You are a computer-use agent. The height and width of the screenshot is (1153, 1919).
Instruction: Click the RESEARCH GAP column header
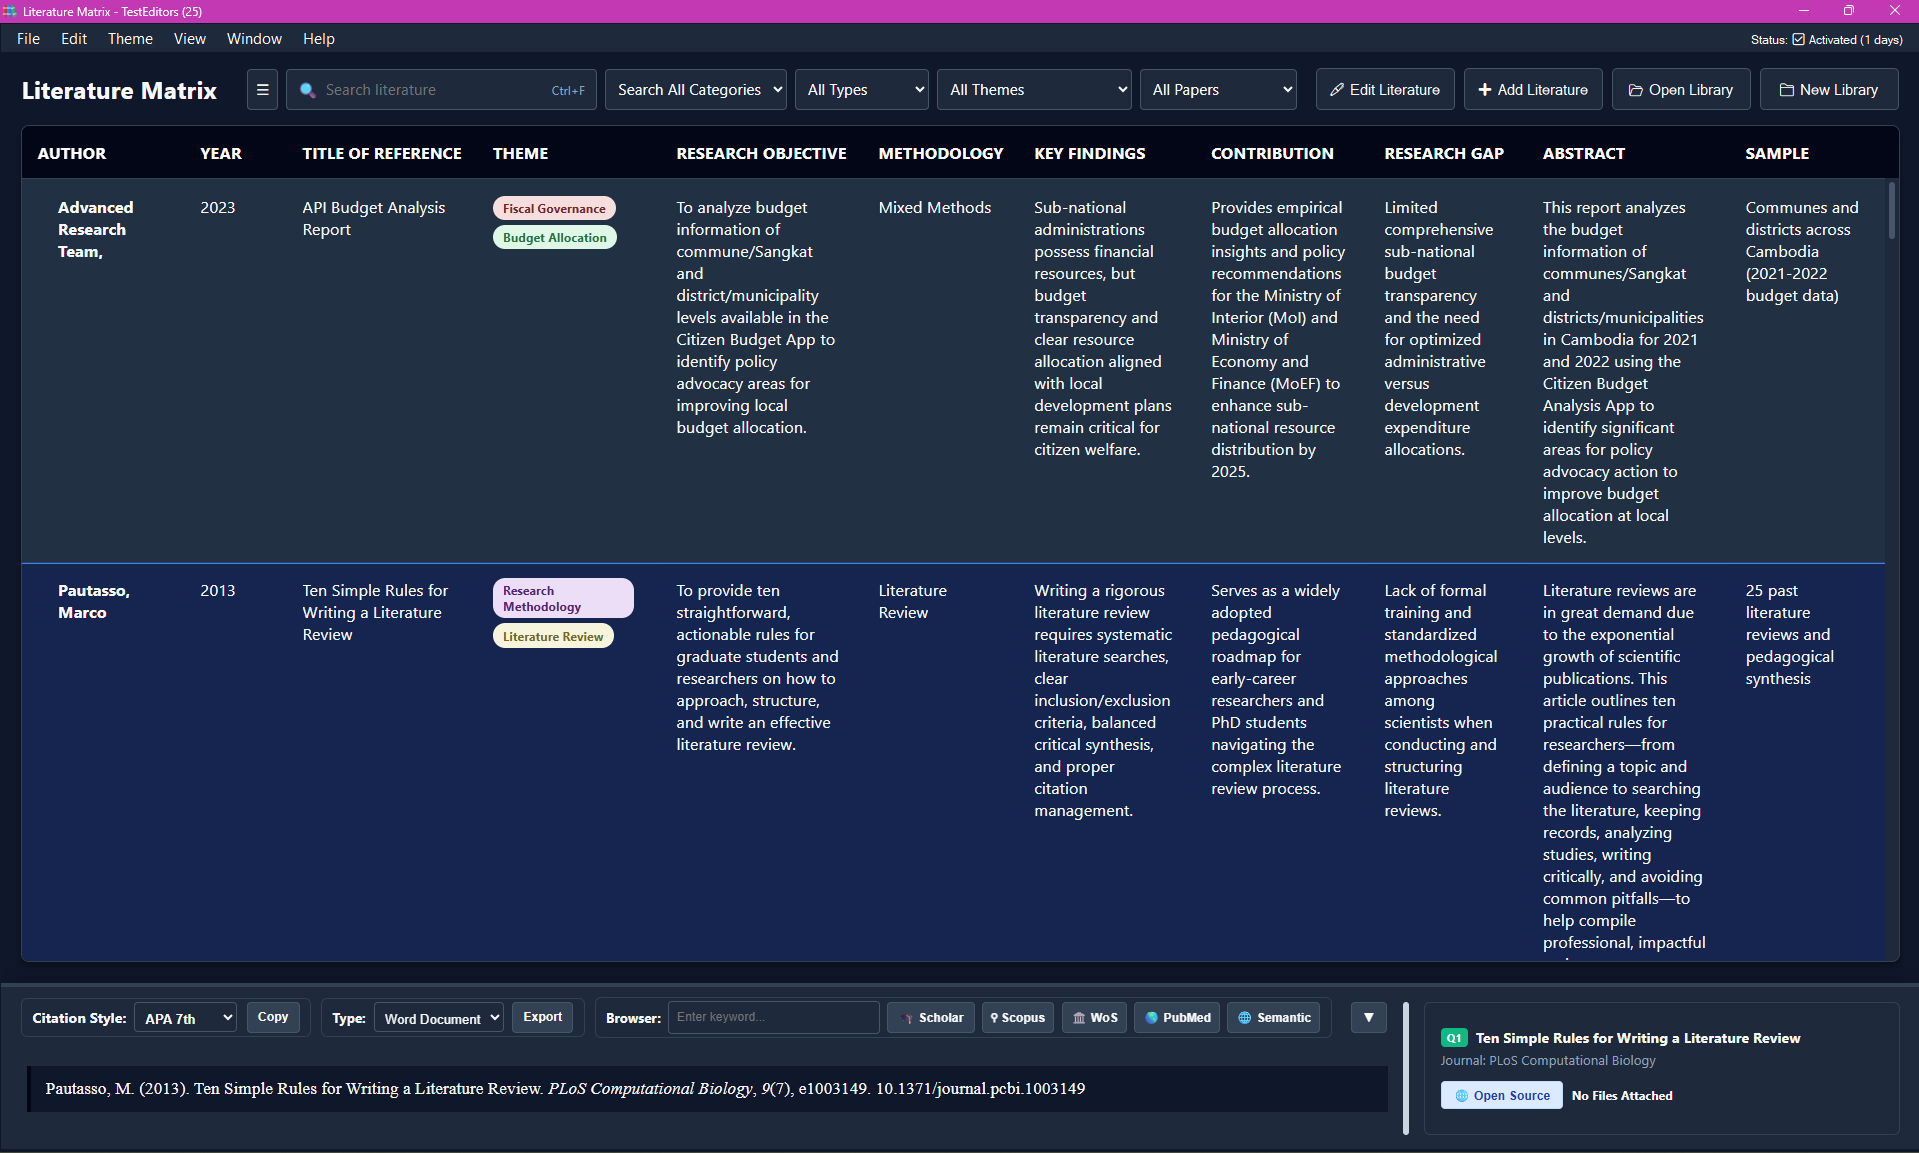[1444, 153]
